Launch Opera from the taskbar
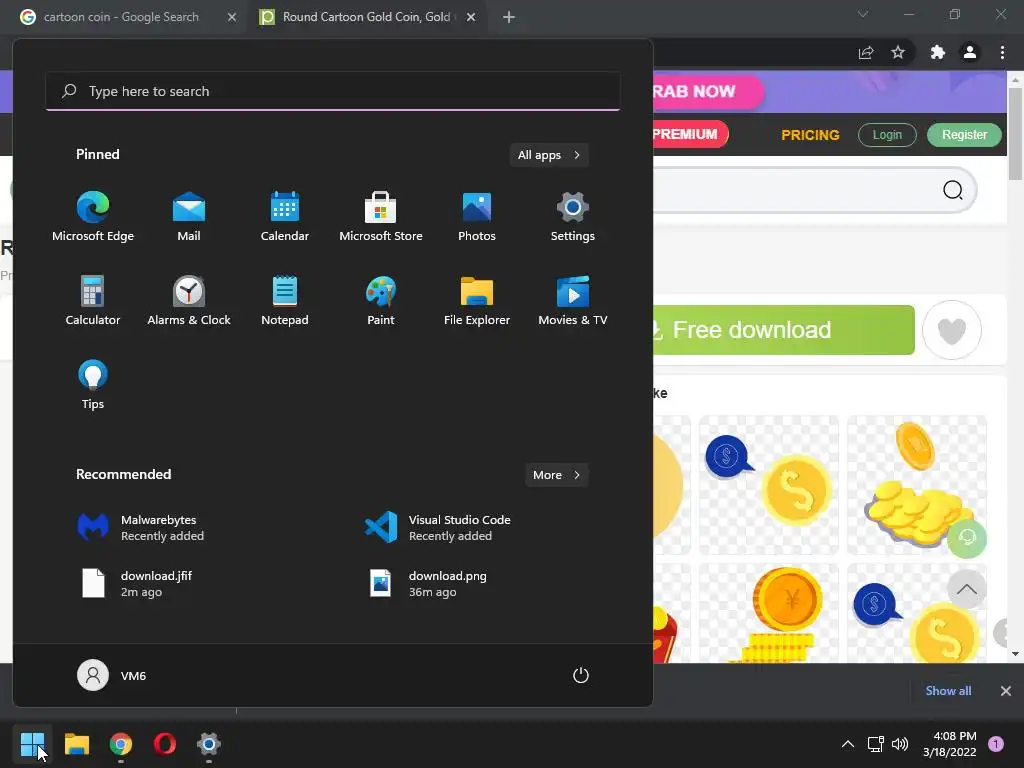This screenshot has height=768, width=1024. point(165,744)
